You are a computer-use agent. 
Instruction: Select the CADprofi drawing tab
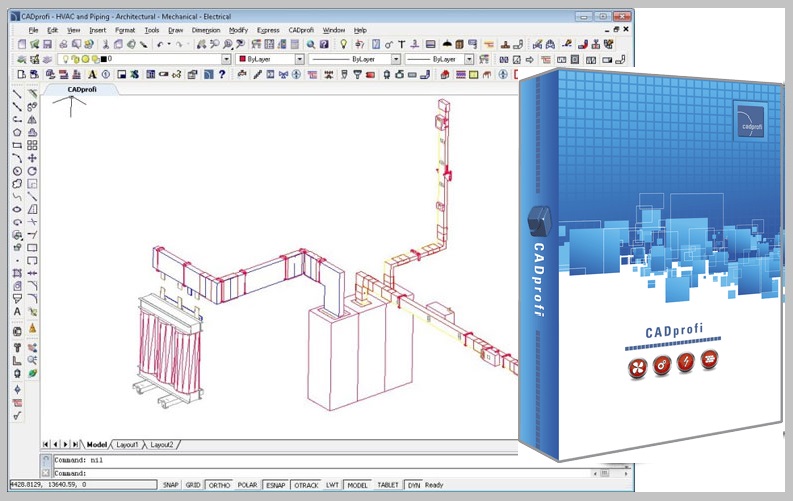(82, 89)
